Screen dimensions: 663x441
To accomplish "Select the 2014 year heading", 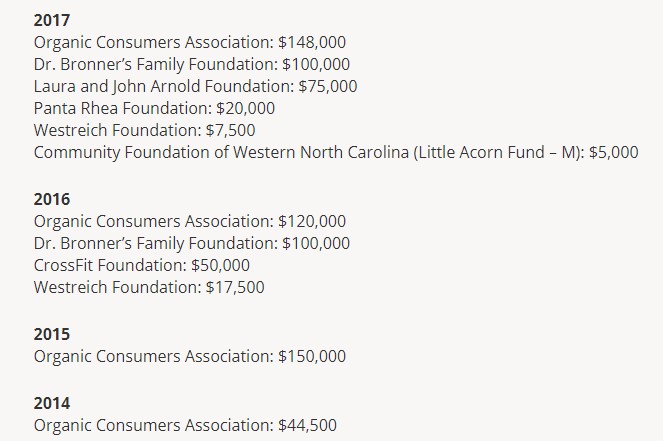I will 52,403.
